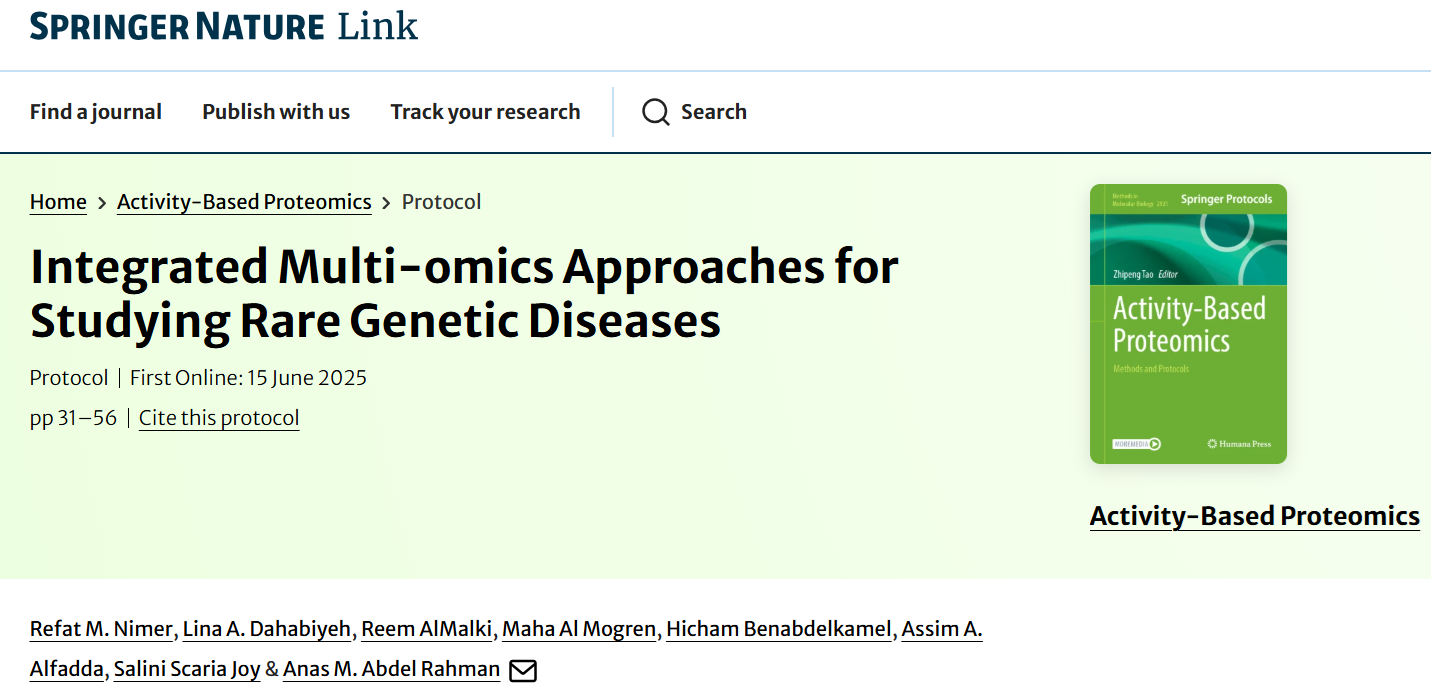
Task: Open Activity-Based Proteomics title under cover
Action: click(x=1254, y=516)
